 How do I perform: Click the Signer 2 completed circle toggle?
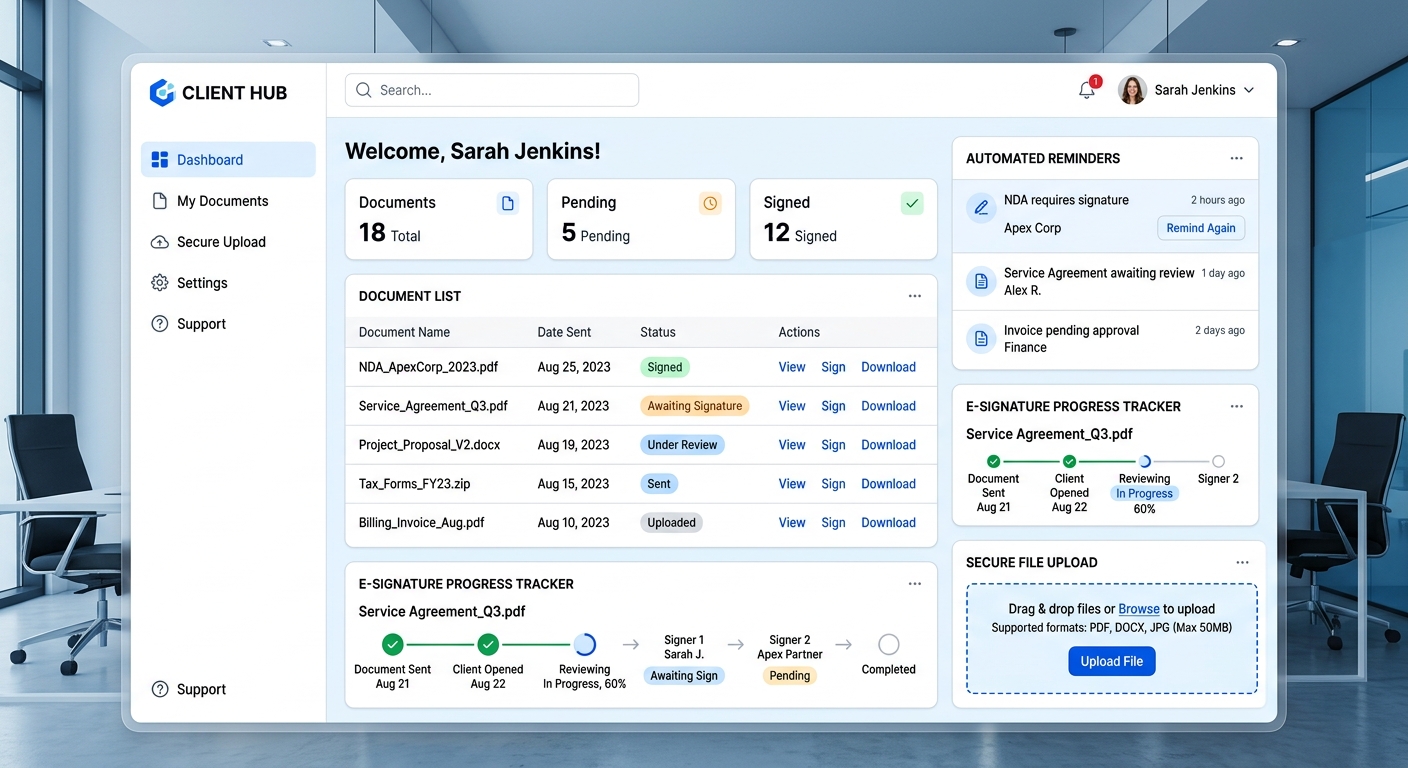(1217, 462)
